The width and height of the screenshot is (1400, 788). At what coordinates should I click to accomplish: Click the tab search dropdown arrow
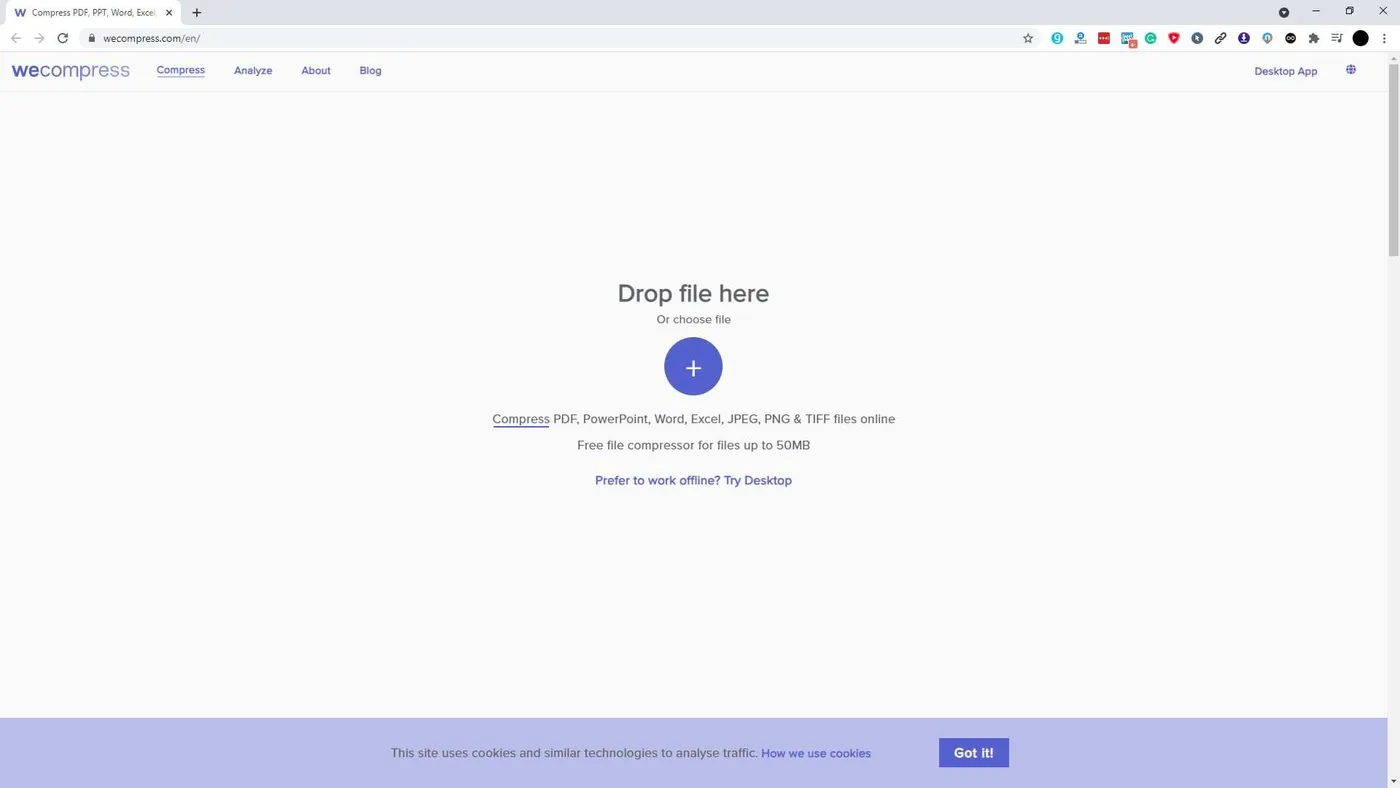(1284, 12)
